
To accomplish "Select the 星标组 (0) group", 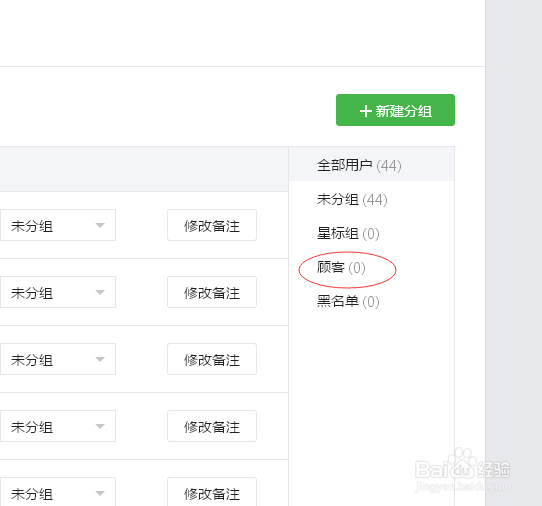I will point(348,233).
